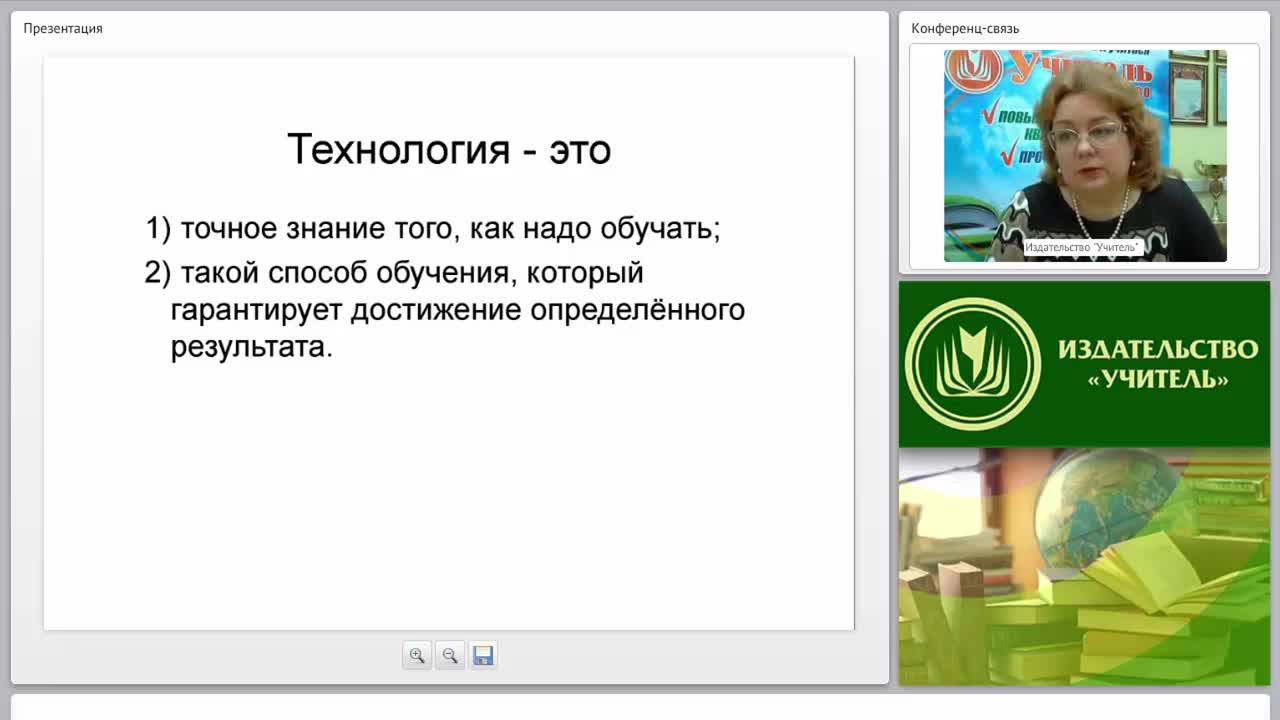The height and width of the screenshot is (720, 1280).
Task: Click the 'Издательство "Учитель"' video name label
Action: [x=1082, y=247]
